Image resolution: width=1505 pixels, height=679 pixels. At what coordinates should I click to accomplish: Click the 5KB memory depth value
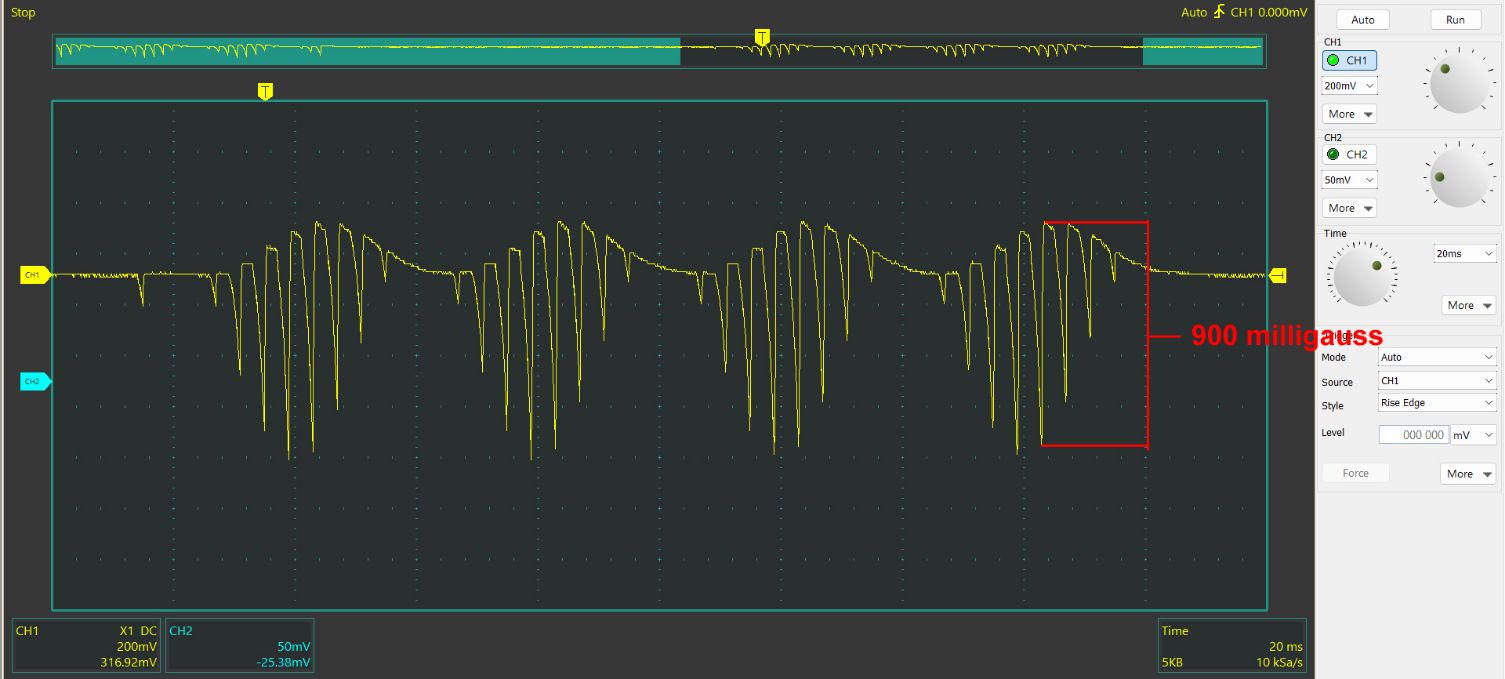pyautogui.click(x=1173, y=662)
